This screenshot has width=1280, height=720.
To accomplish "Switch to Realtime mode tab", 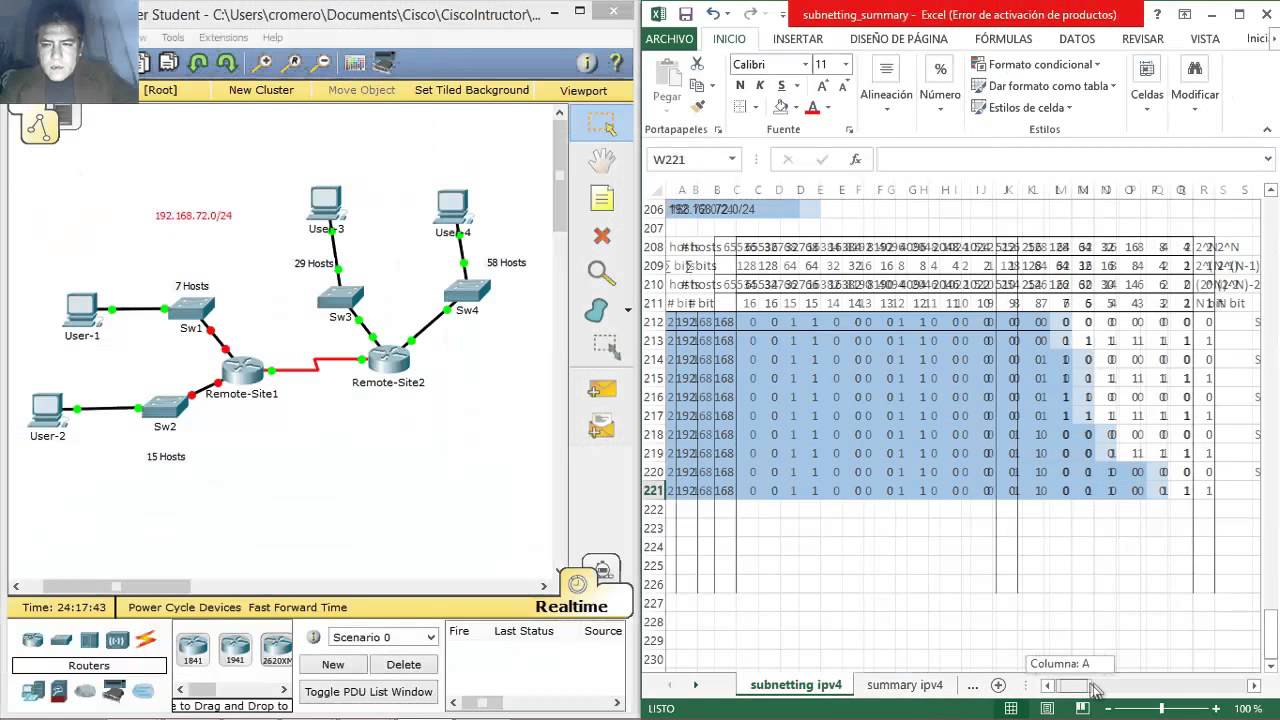I will pos(571,606).
